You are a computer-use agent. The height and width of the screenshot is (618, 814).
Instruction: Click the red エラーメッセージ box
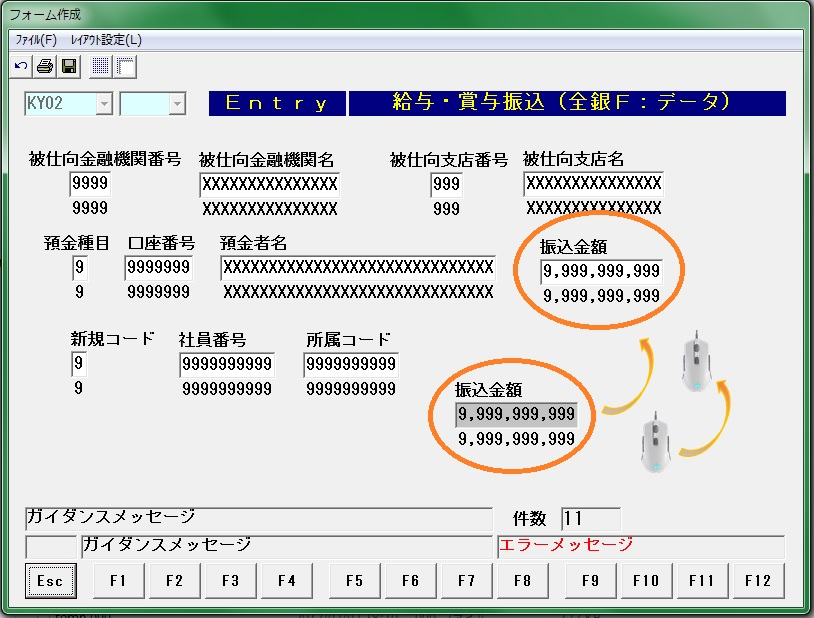coord(641,546)
